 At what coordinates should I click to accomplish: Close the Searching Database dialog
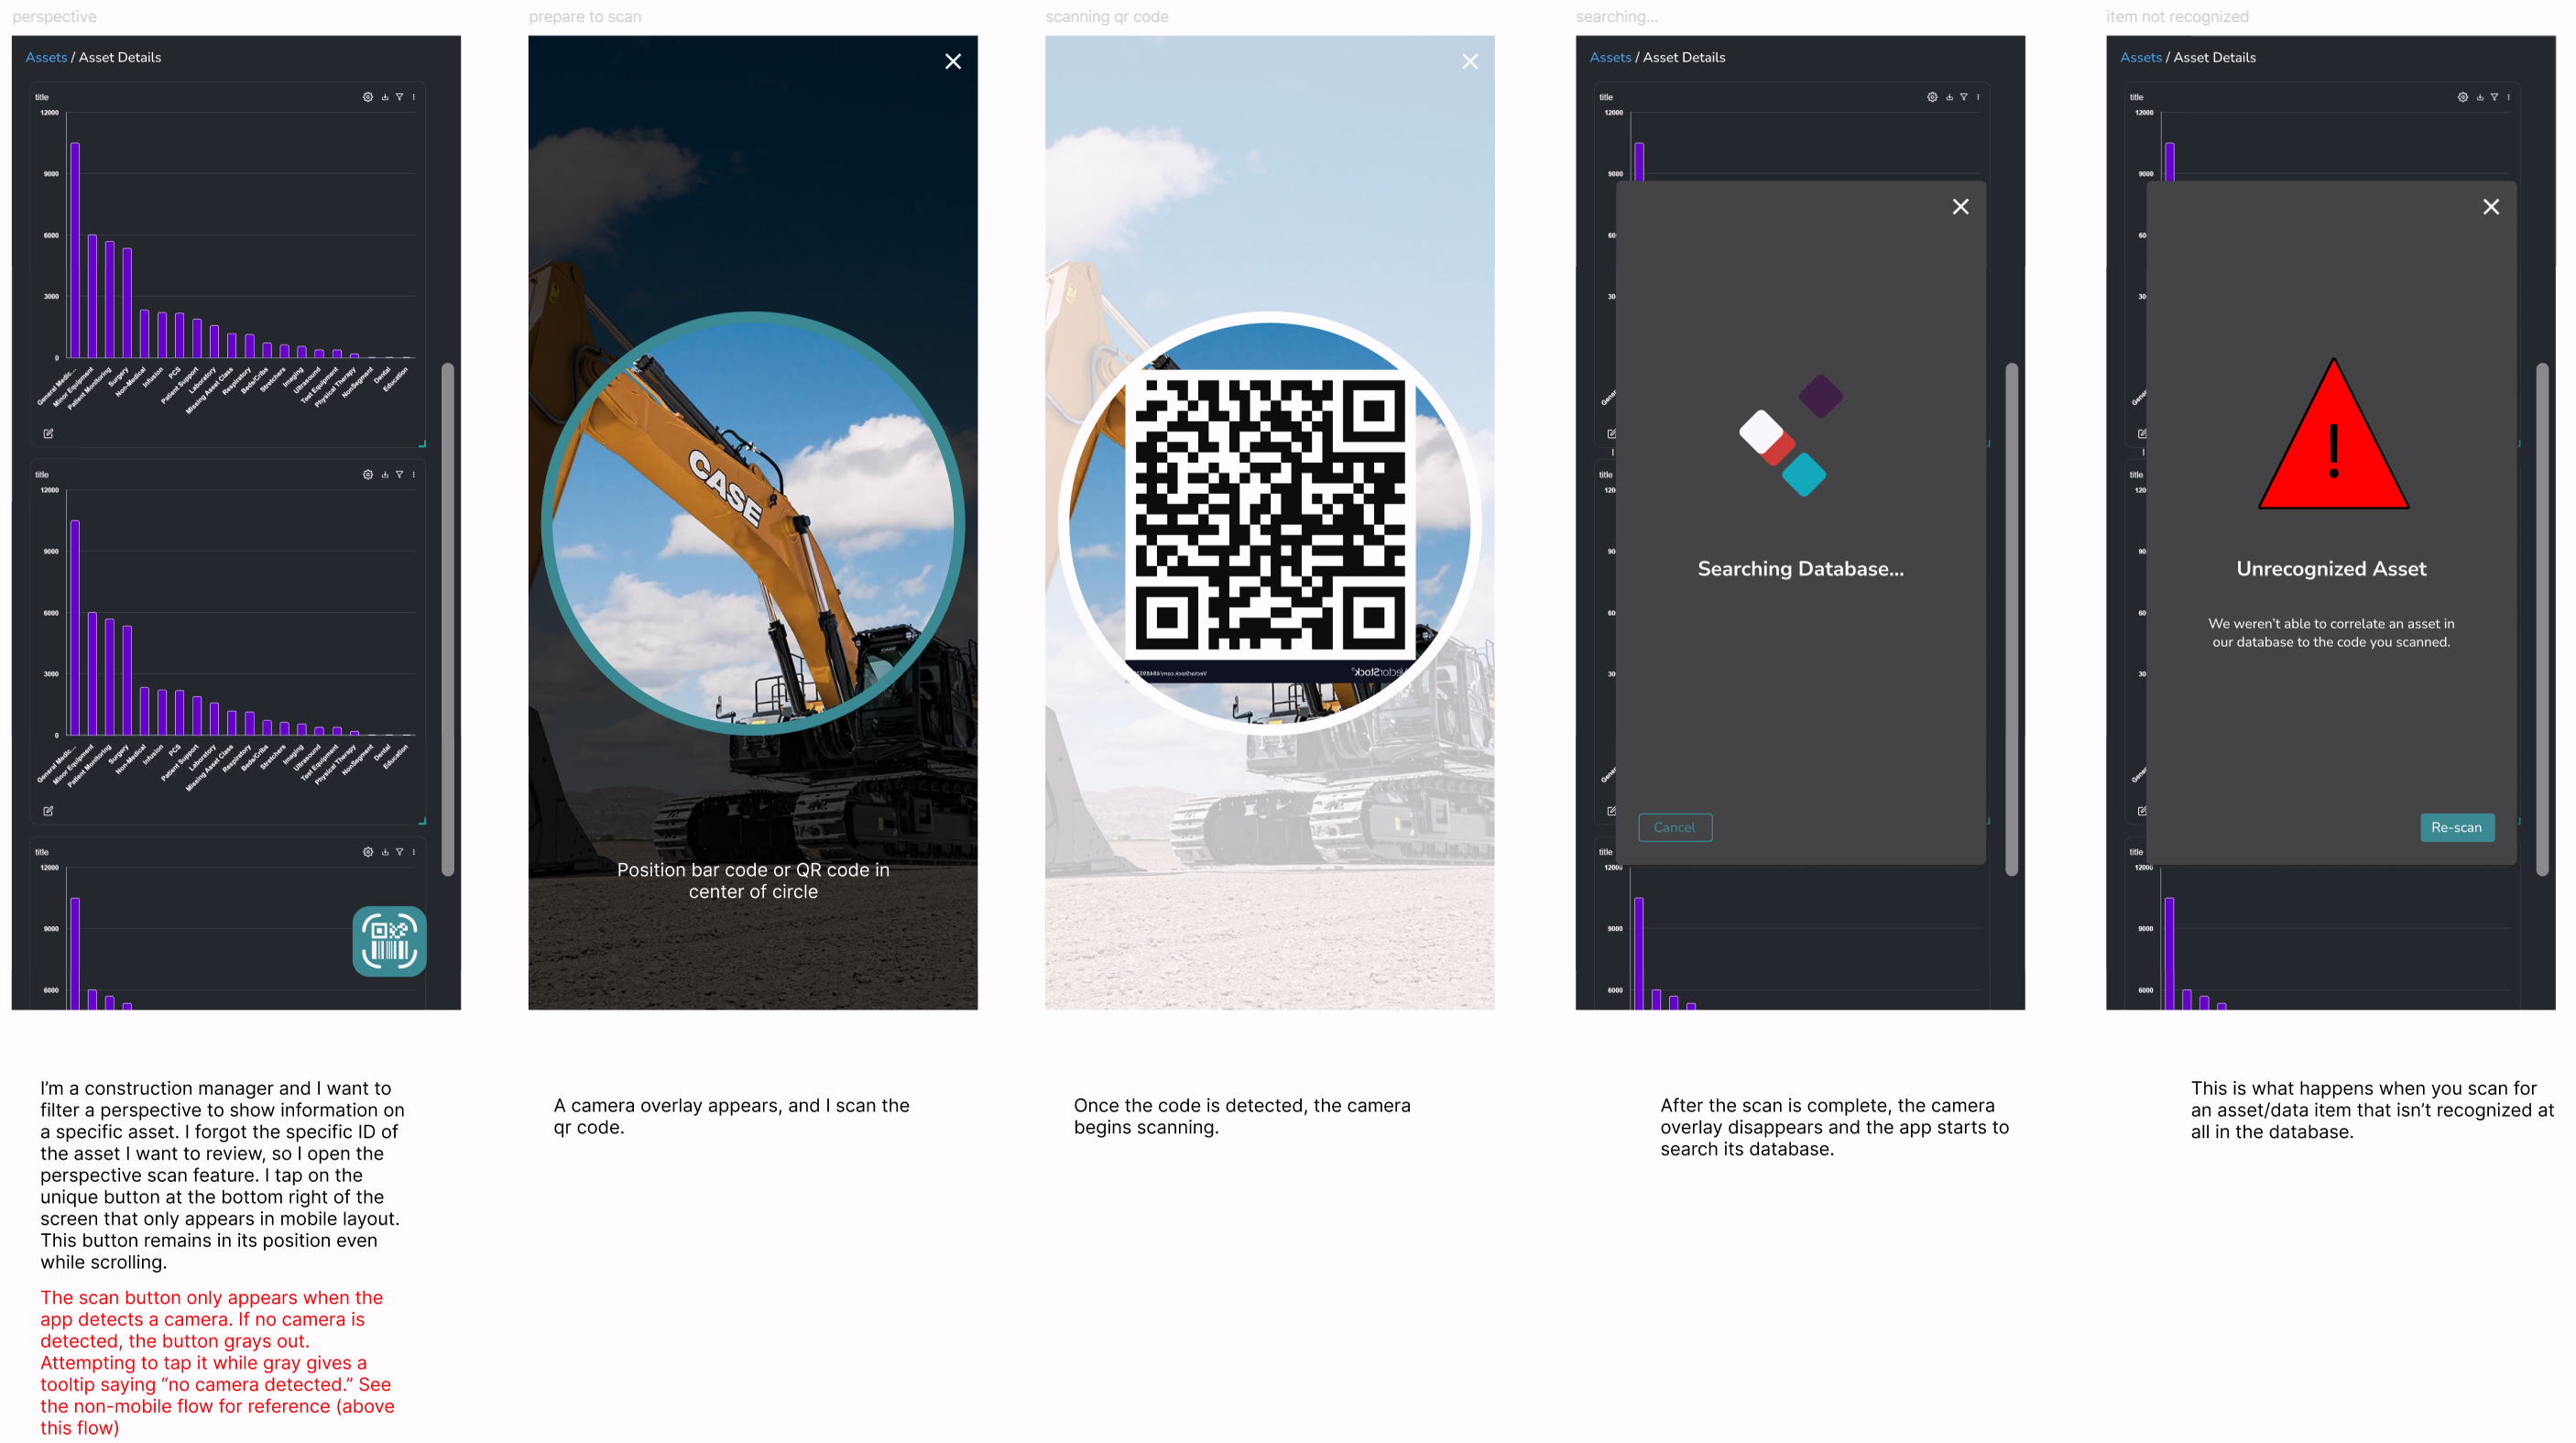pyautogui.click(x=1960, y=207)
